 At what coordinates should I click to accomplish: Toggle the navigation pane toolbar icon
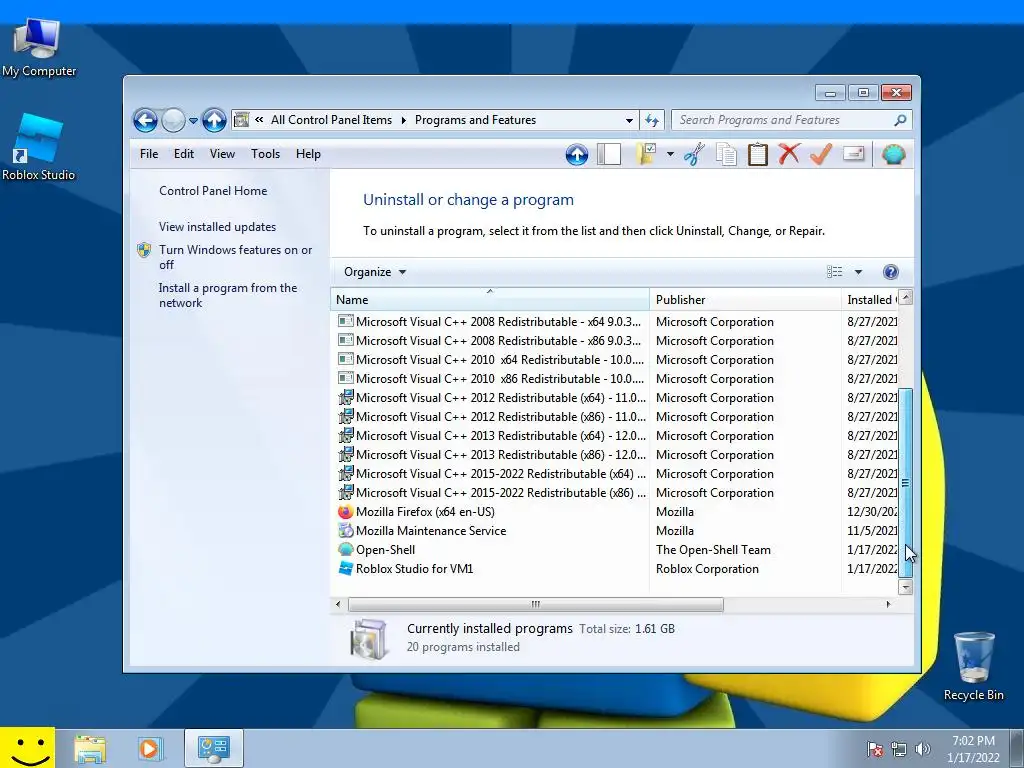pos(609,155)
